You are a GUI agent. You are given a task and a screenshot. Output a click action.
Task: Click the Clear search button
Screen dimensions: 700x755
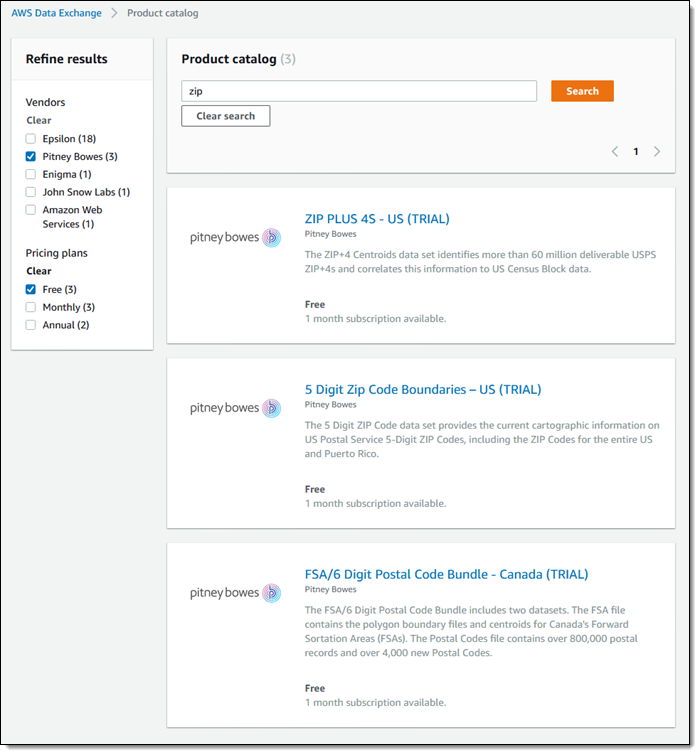pyautogui.click(x=225, y=116)
